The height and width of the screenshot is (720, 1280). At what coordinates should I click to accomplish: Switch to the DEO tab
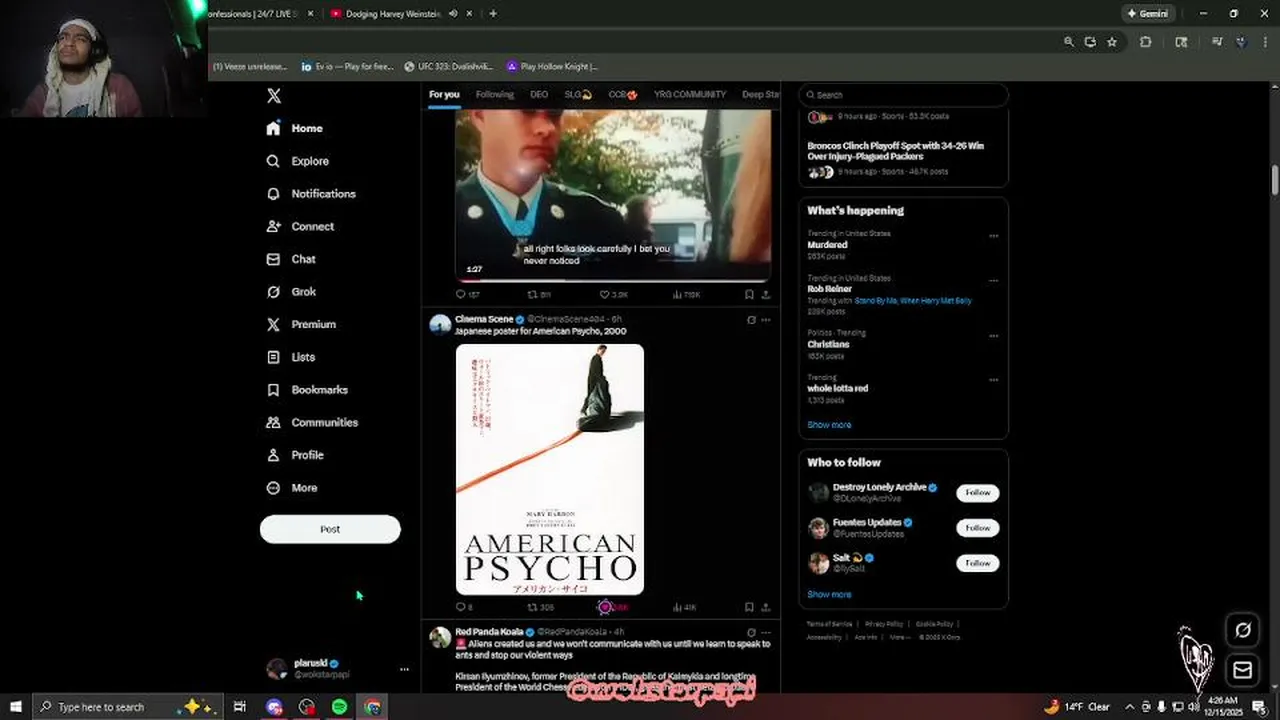click(x=539, y=95)
